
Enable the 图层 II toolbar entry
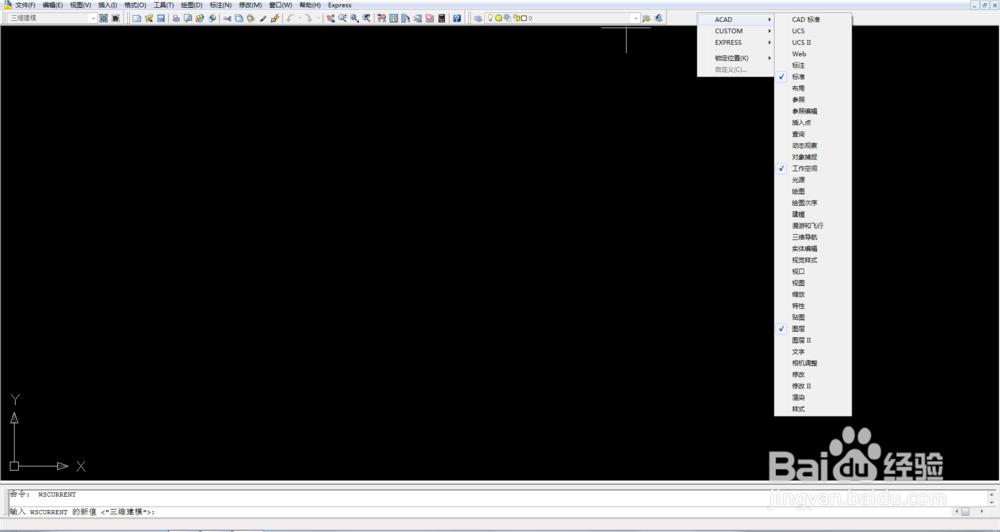coord(812,340)
